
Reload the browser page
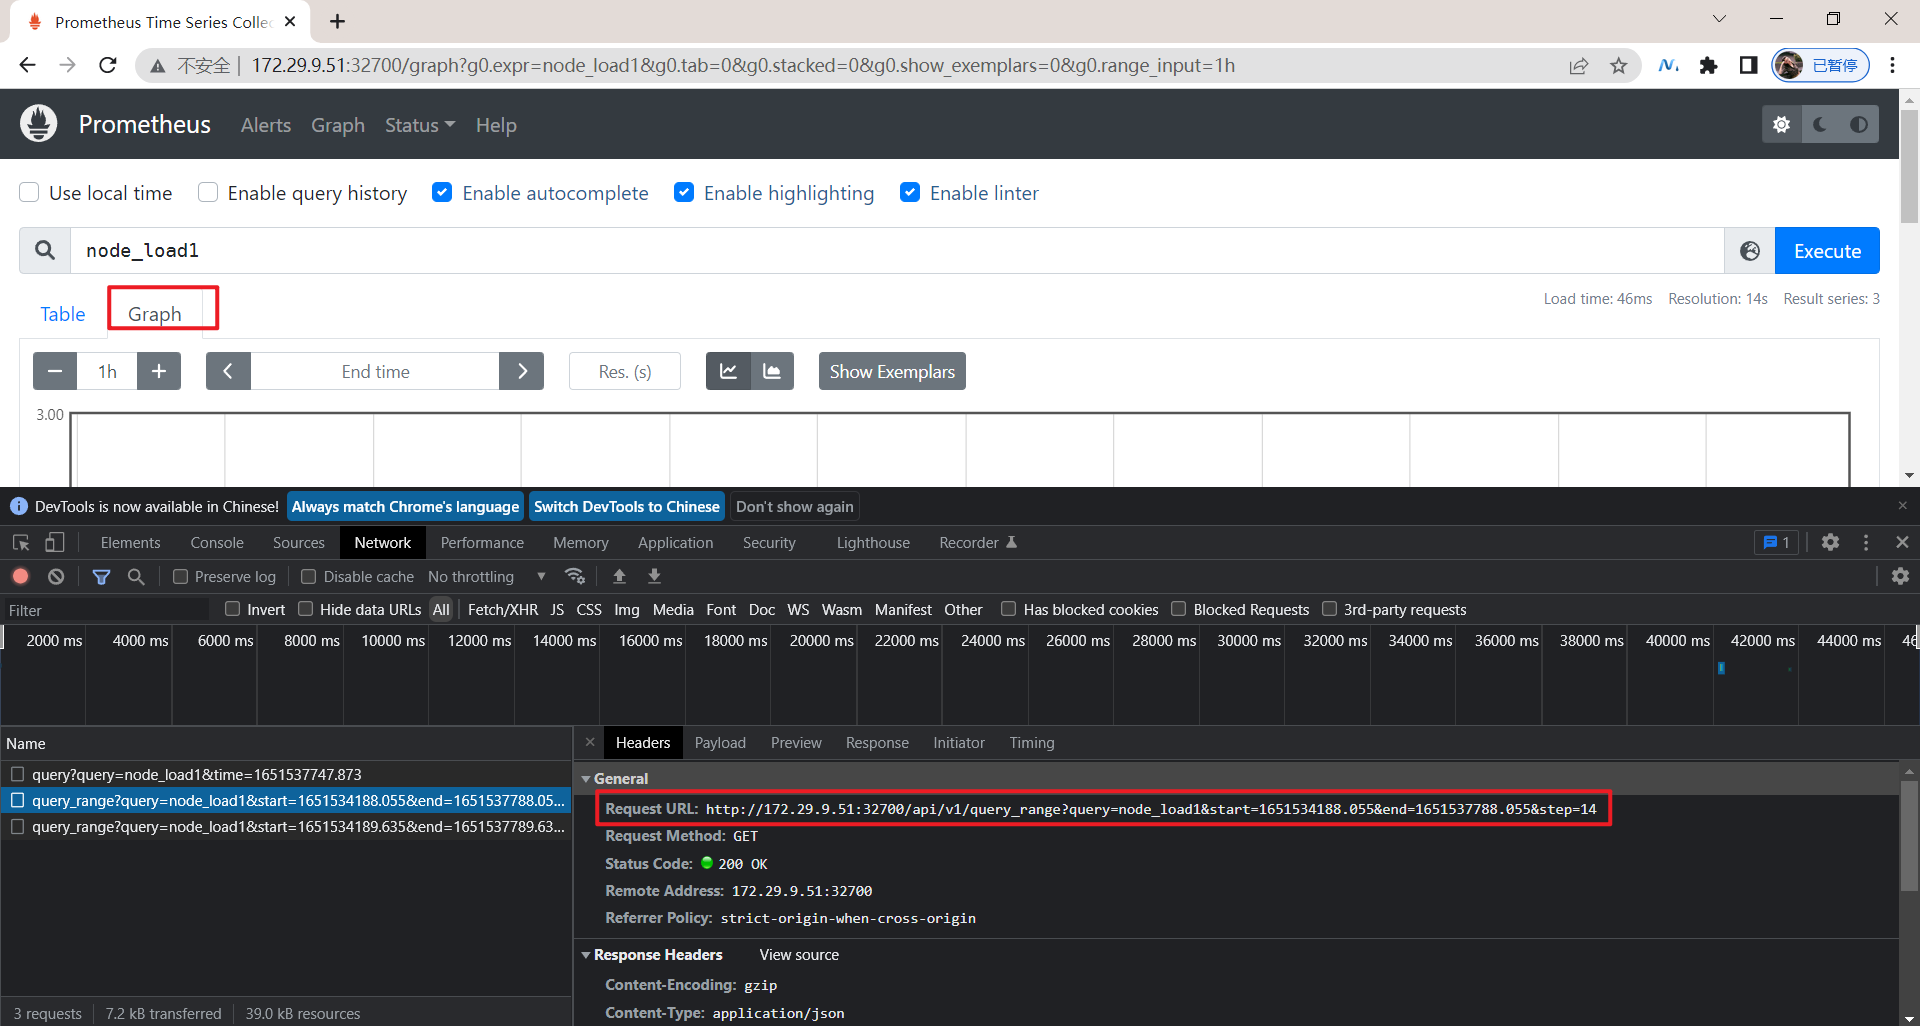click(x=108, y=66)
